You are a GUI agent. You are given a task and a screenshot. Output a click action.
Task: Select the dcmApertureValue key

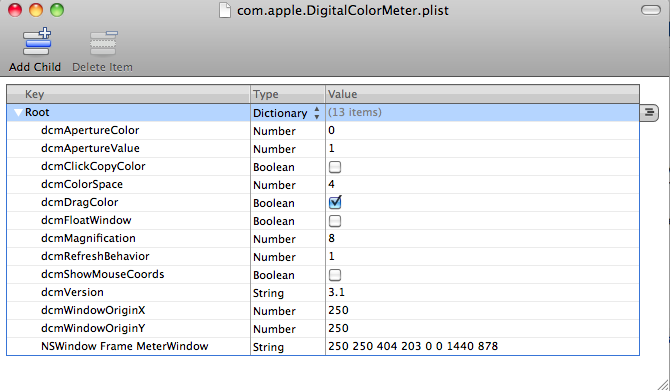point(90,148)
